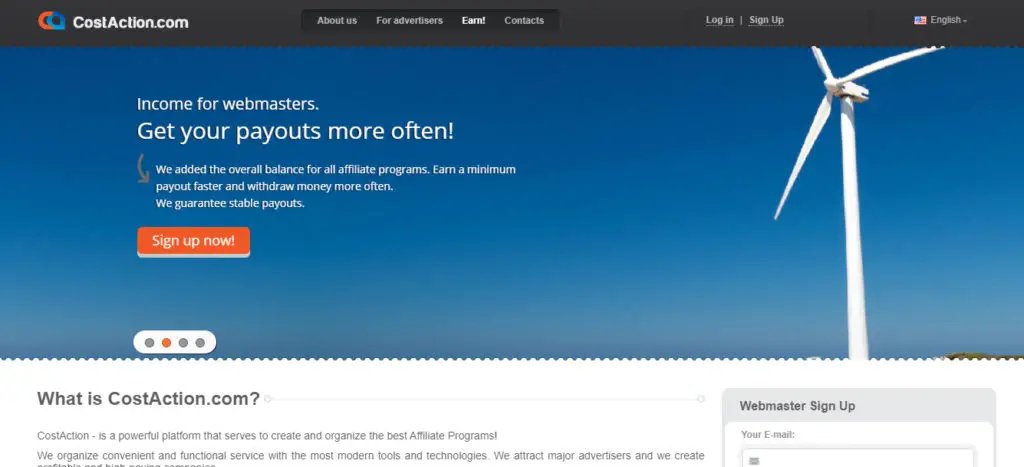Click the 'Income for webmasters.' text
Viewport: 1024px width, 467px height.
[x=228, y=104]
